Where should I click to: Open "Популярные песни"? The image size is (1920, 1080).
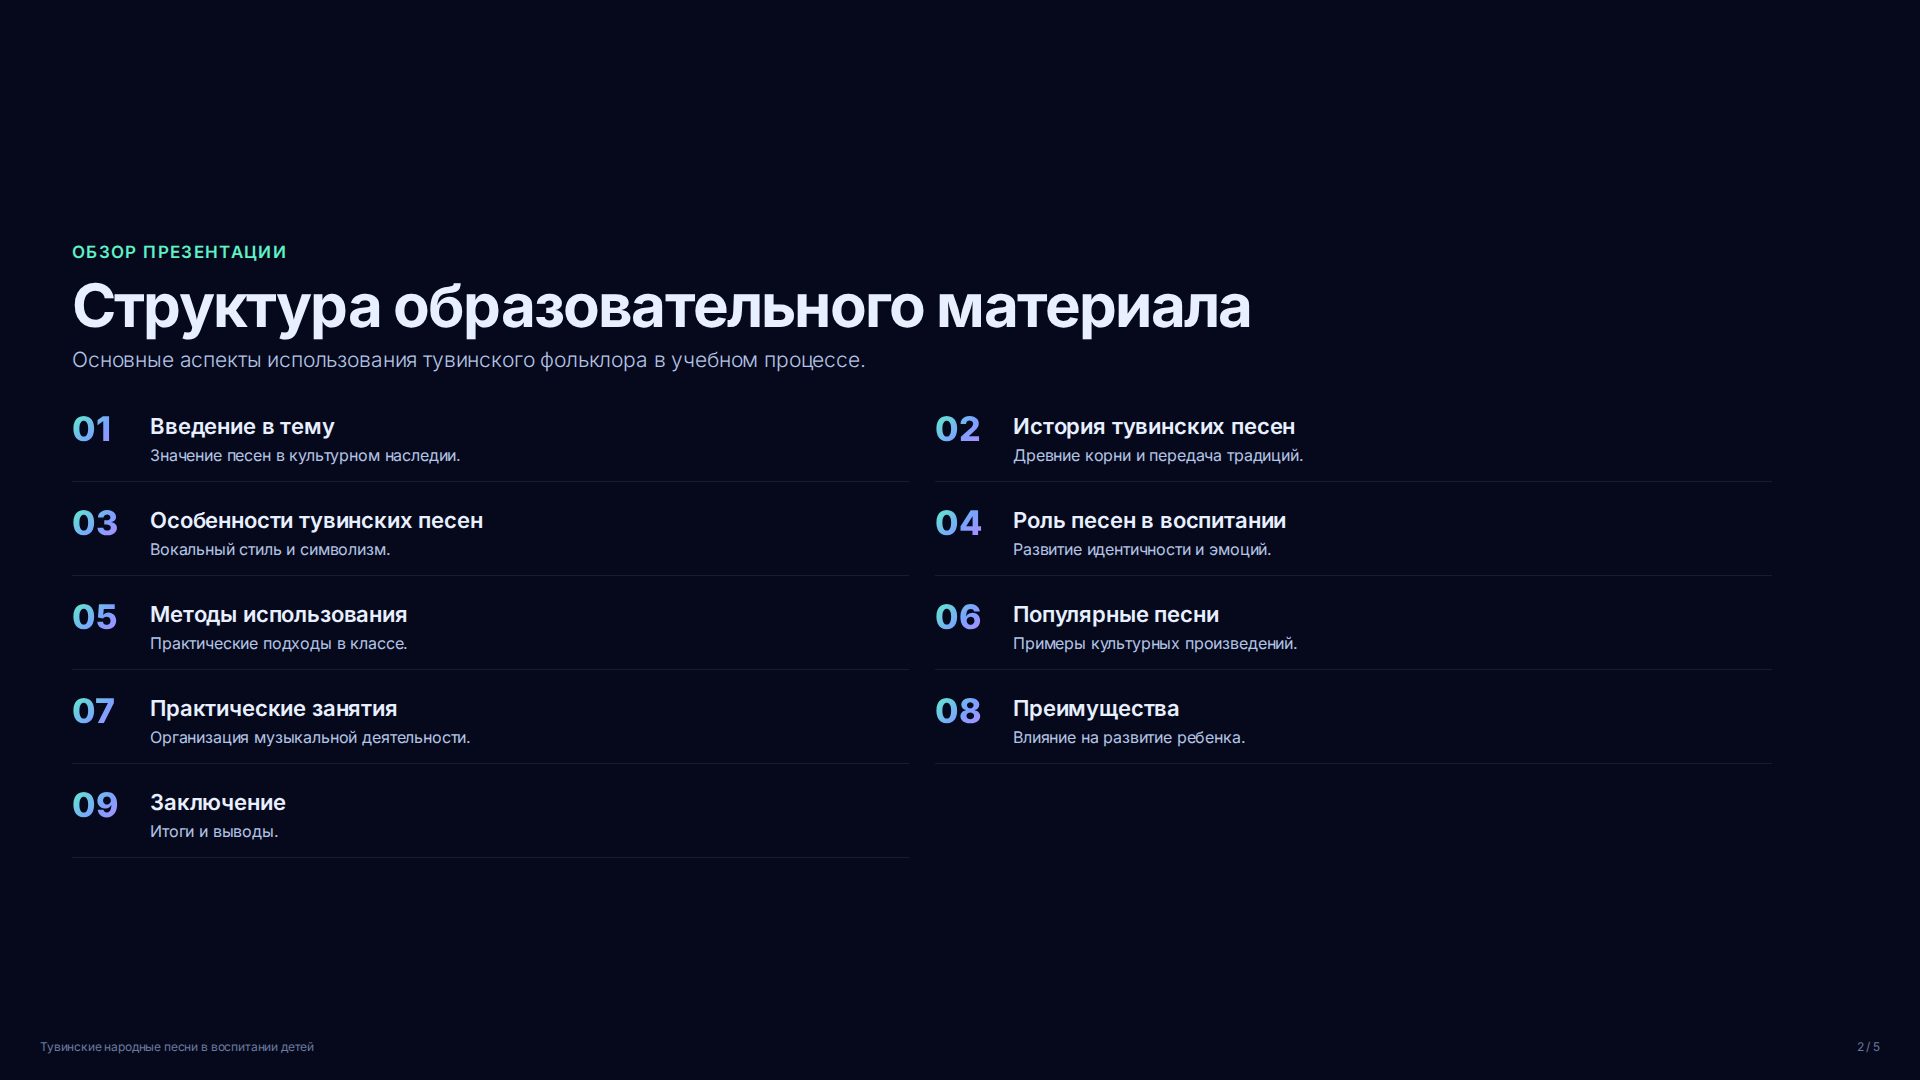click(1116, 615)
